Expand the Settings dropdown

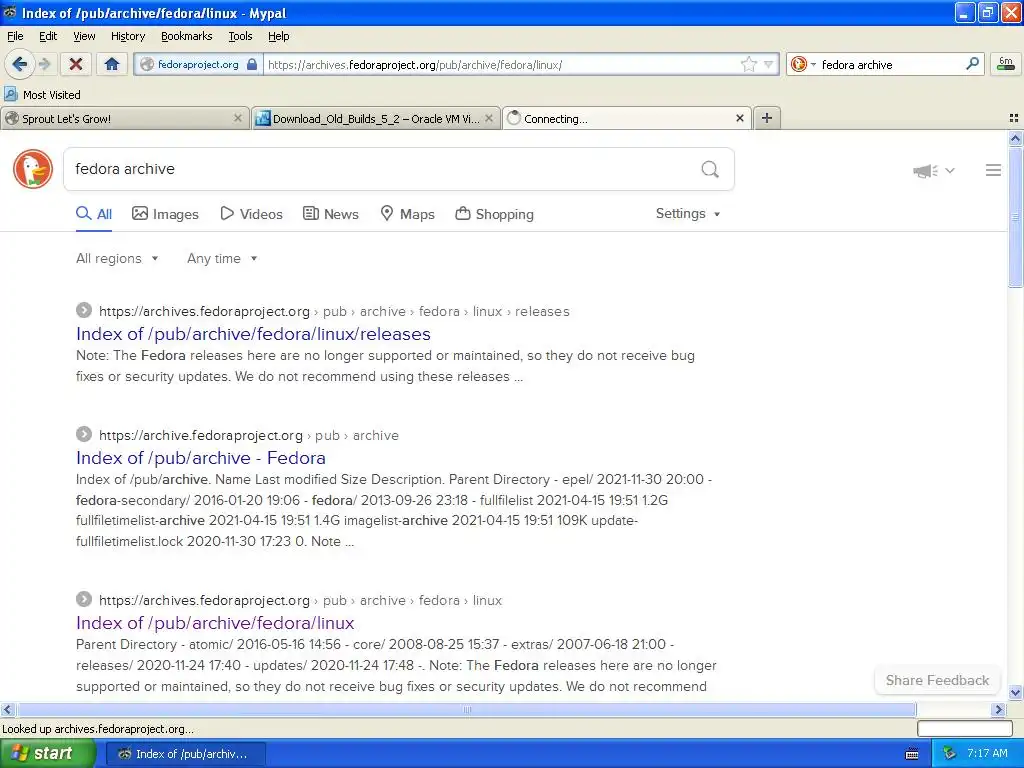688,214
